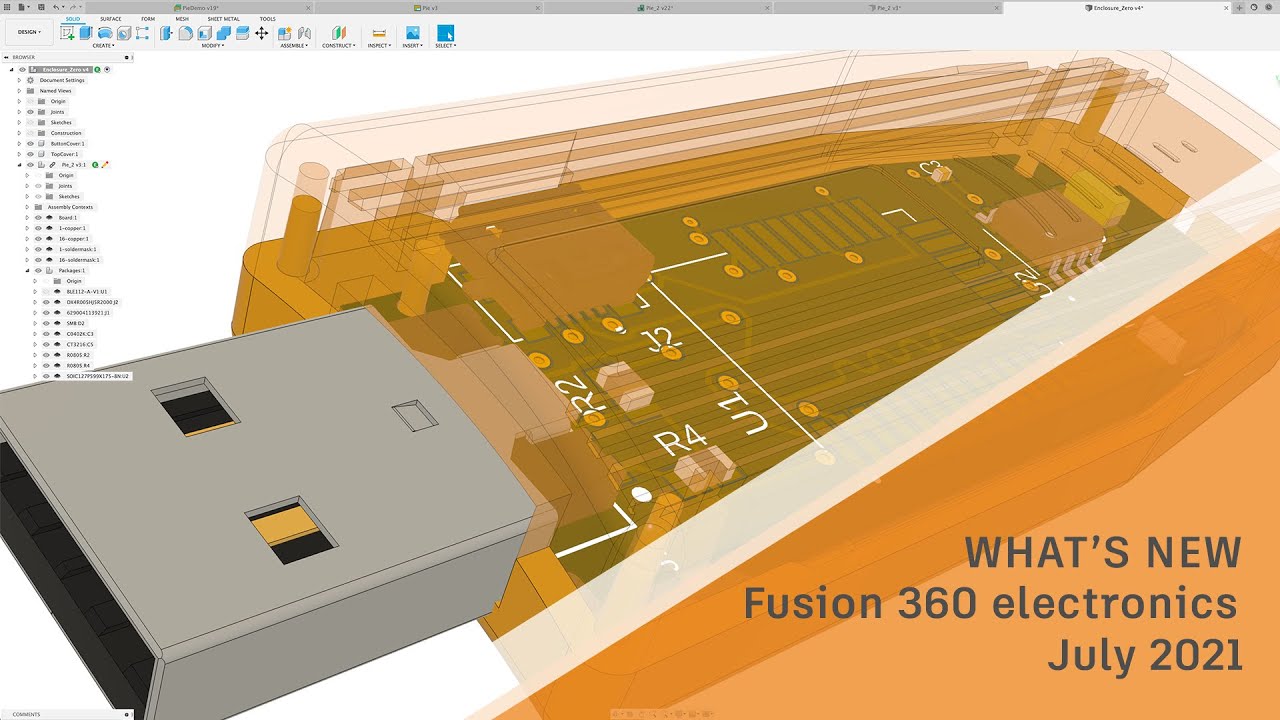Select the Offset Face tool
The height and width of the screenshot is (720, 1280).
pyautogui.click(x=242, y=33)
